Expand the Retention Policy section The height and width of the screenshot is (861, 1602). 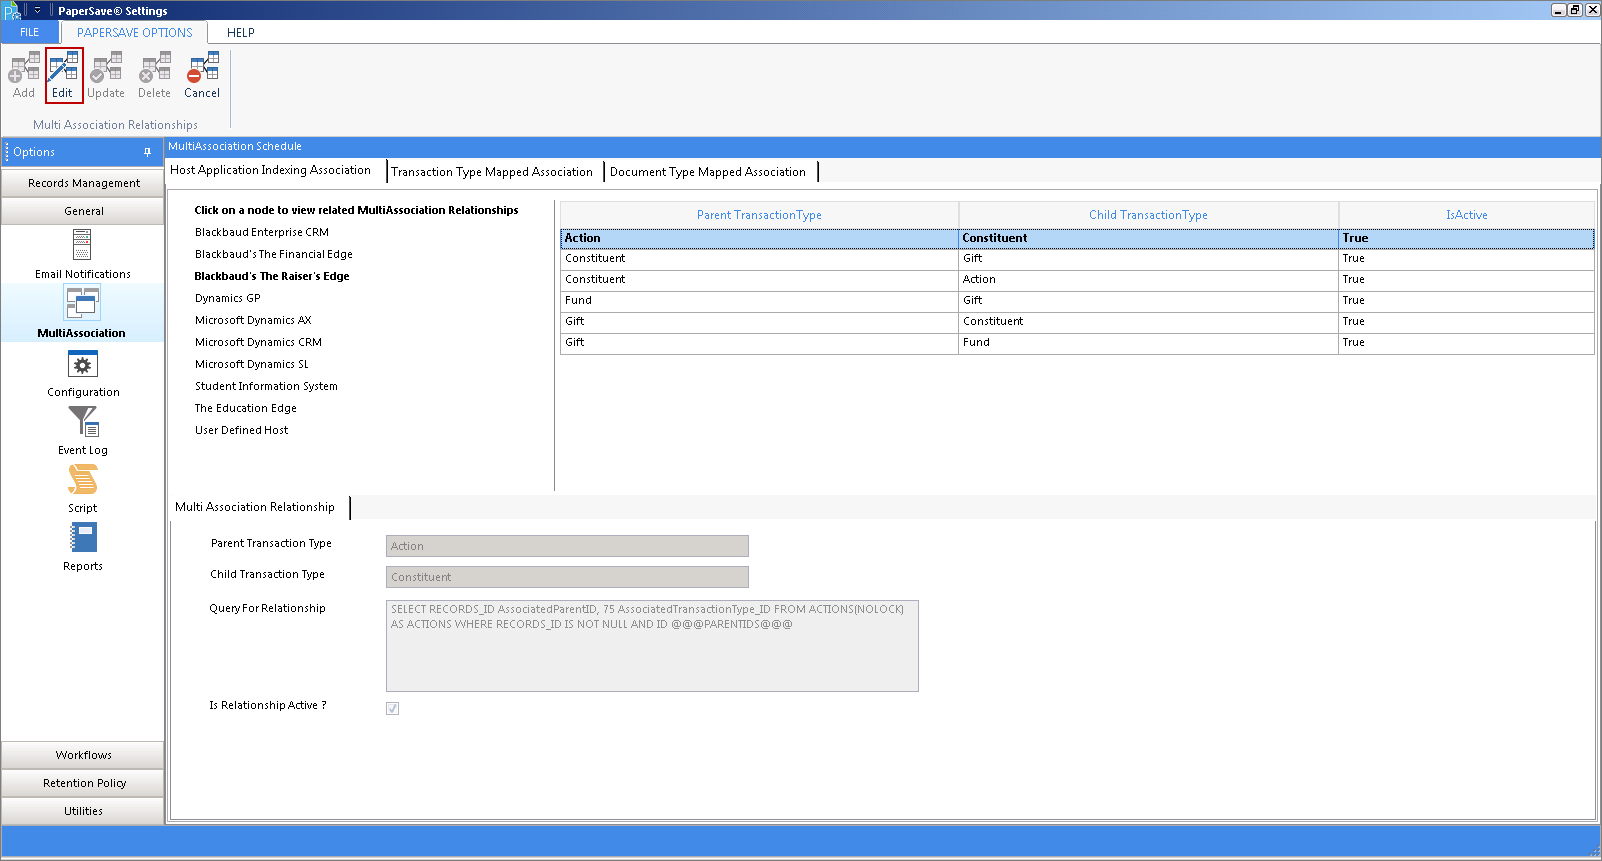(x=83, y=783)
